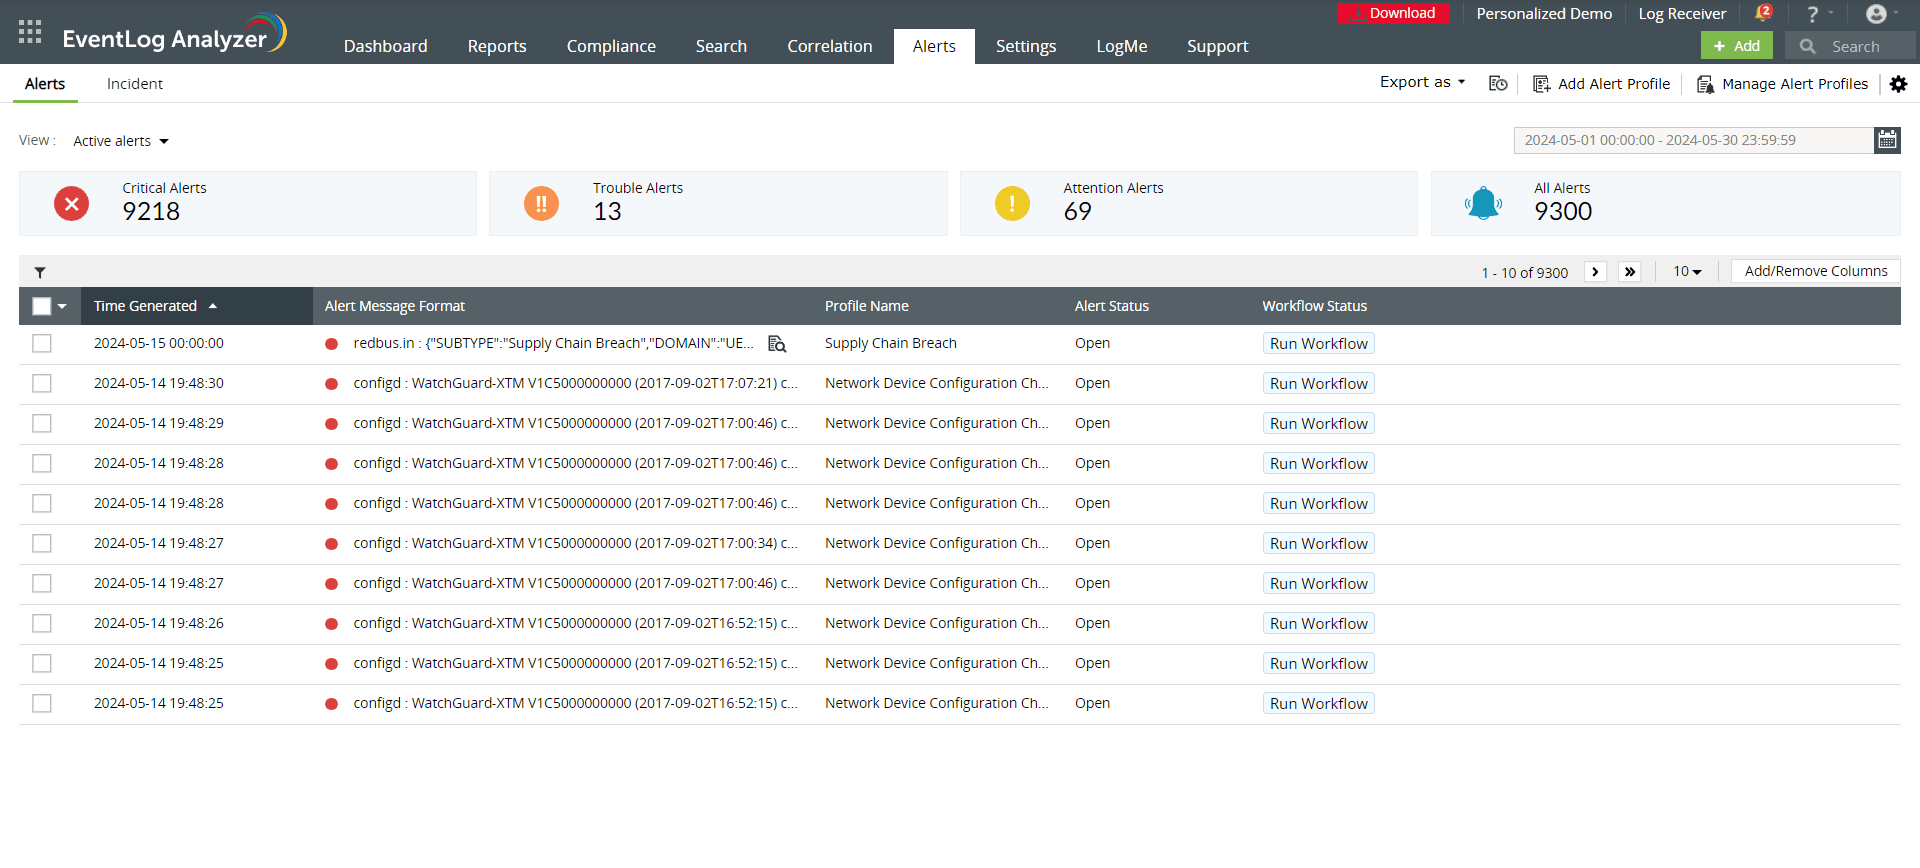The image size is (1920, 868).
Task: Click the search magnifier icon in top bar
Action: point(1807,46)
